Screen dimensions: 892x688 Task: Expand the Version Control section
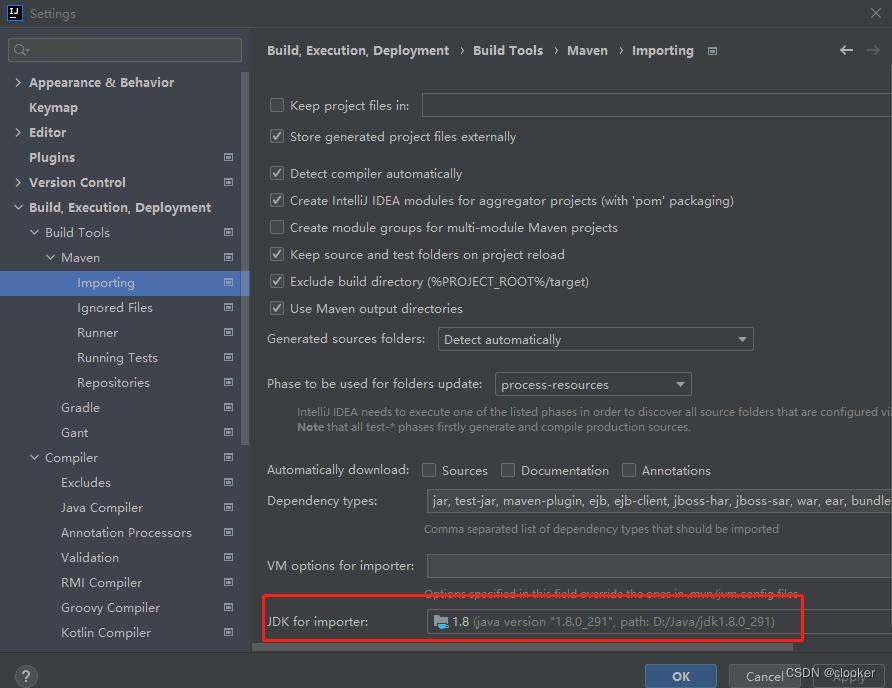pyautogui.click(x=18, y=183)
